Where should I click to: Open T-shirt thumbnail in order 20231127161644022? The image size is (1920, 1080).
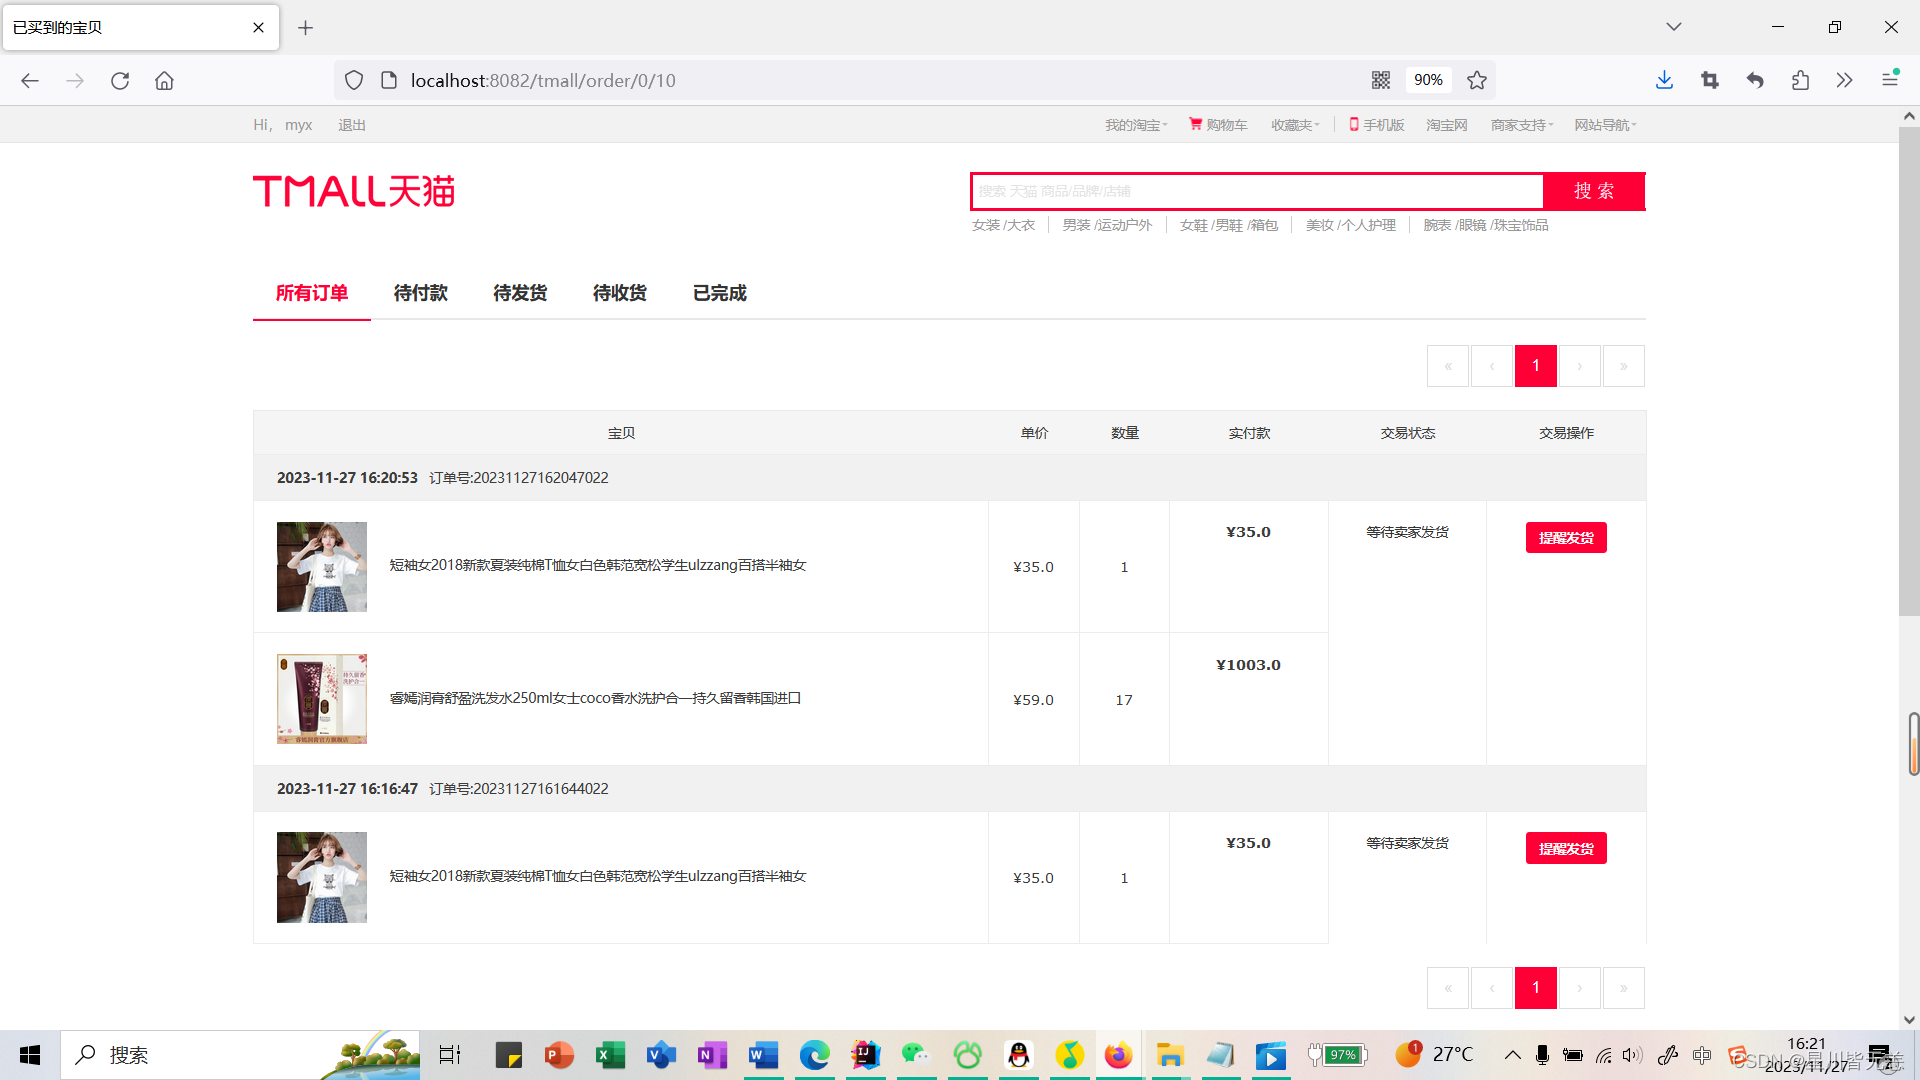322,878
